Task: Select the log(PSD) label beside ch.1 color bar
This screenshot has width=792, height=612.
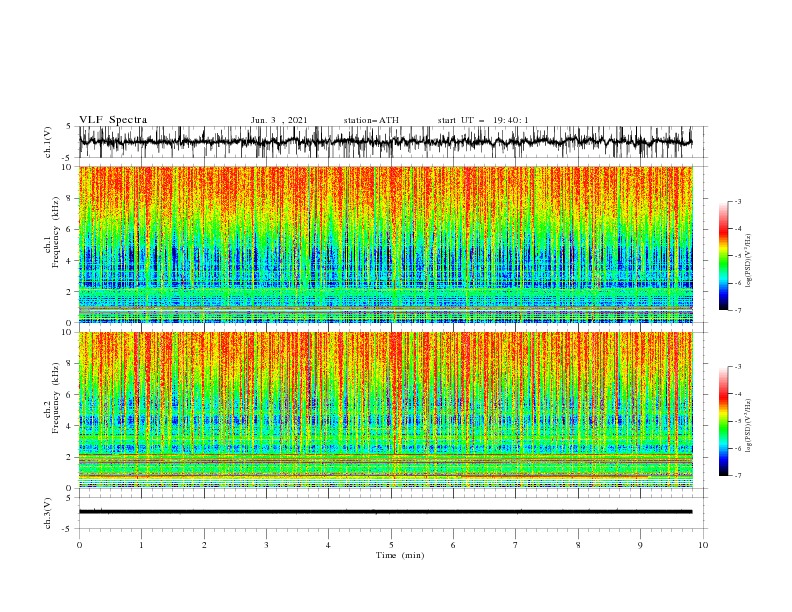Action: (749, 261)
